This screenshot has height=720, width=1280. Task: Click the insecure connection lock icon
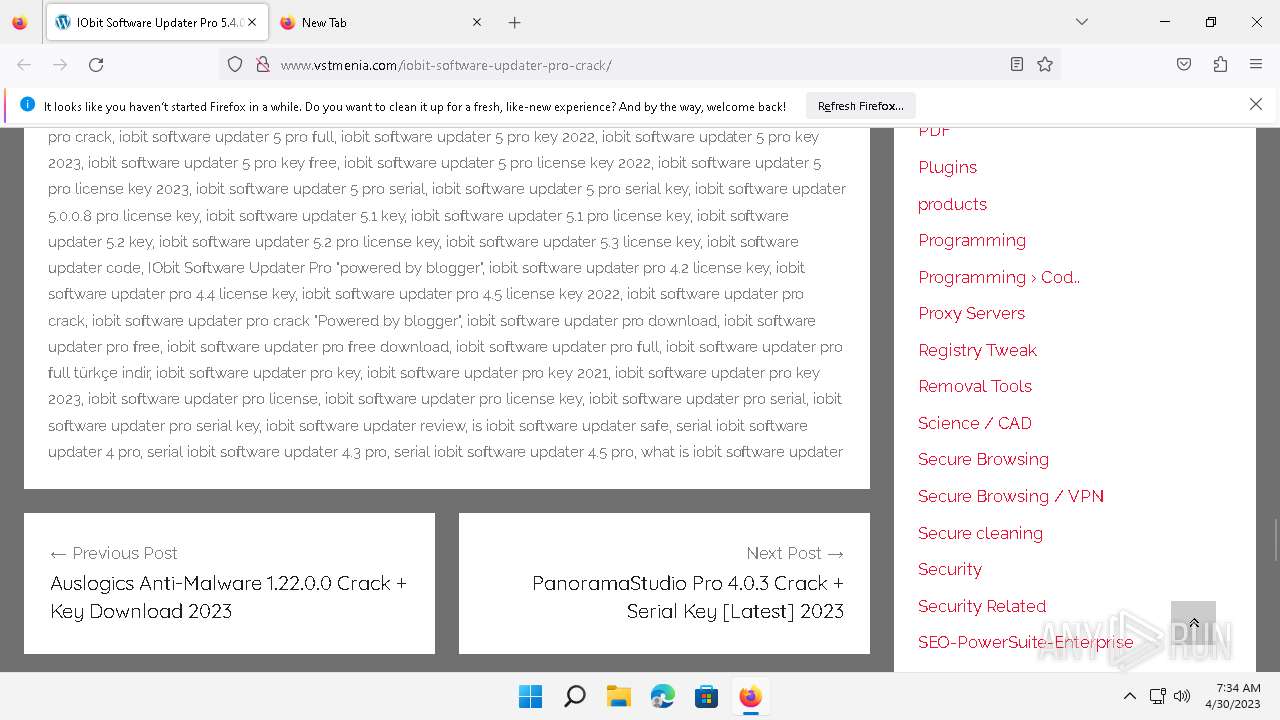pos(263,64)
